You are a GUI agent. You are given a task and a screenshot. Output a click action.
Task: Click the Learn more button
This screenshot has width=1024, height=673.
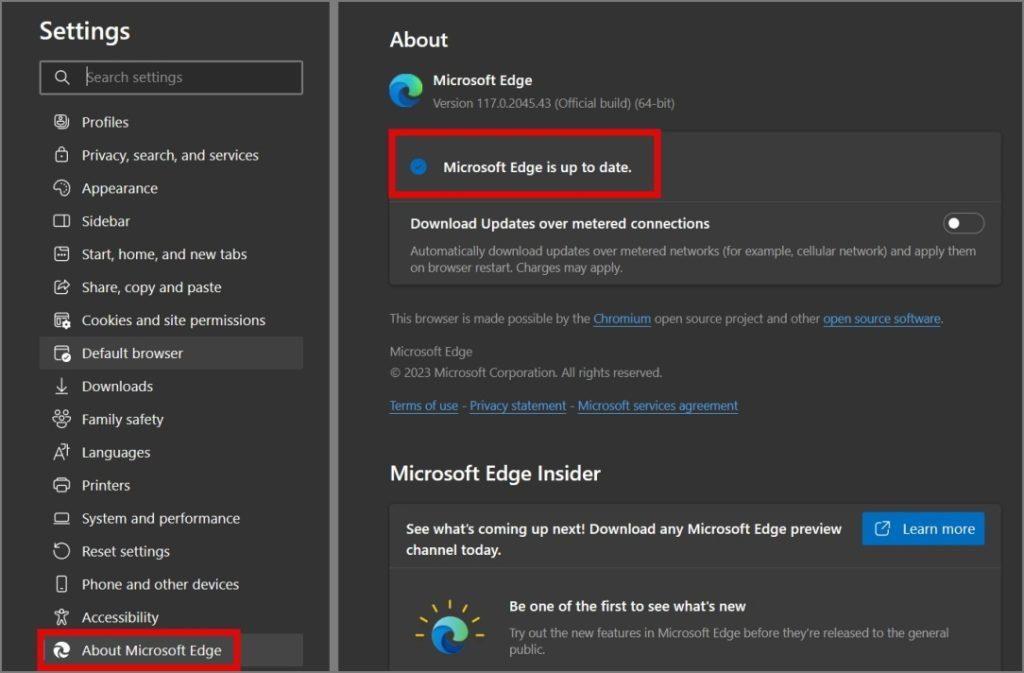point(923,529)
